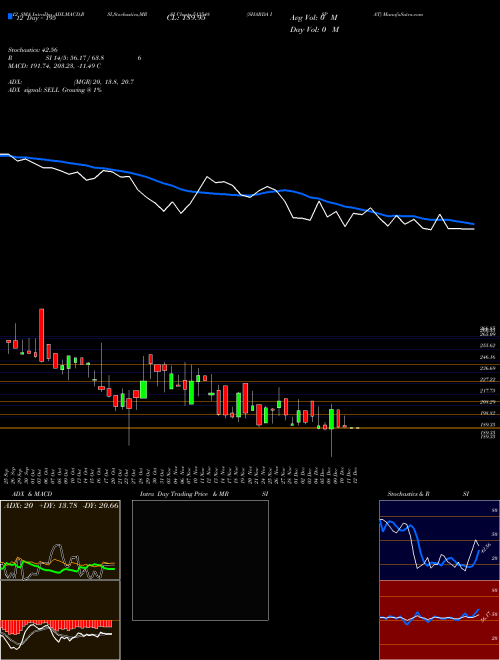Image resolution: width=500 pixels, height=660 pixels.
Task: Click the 'Stochastics & R' panel title
Action: click(409, 494)
